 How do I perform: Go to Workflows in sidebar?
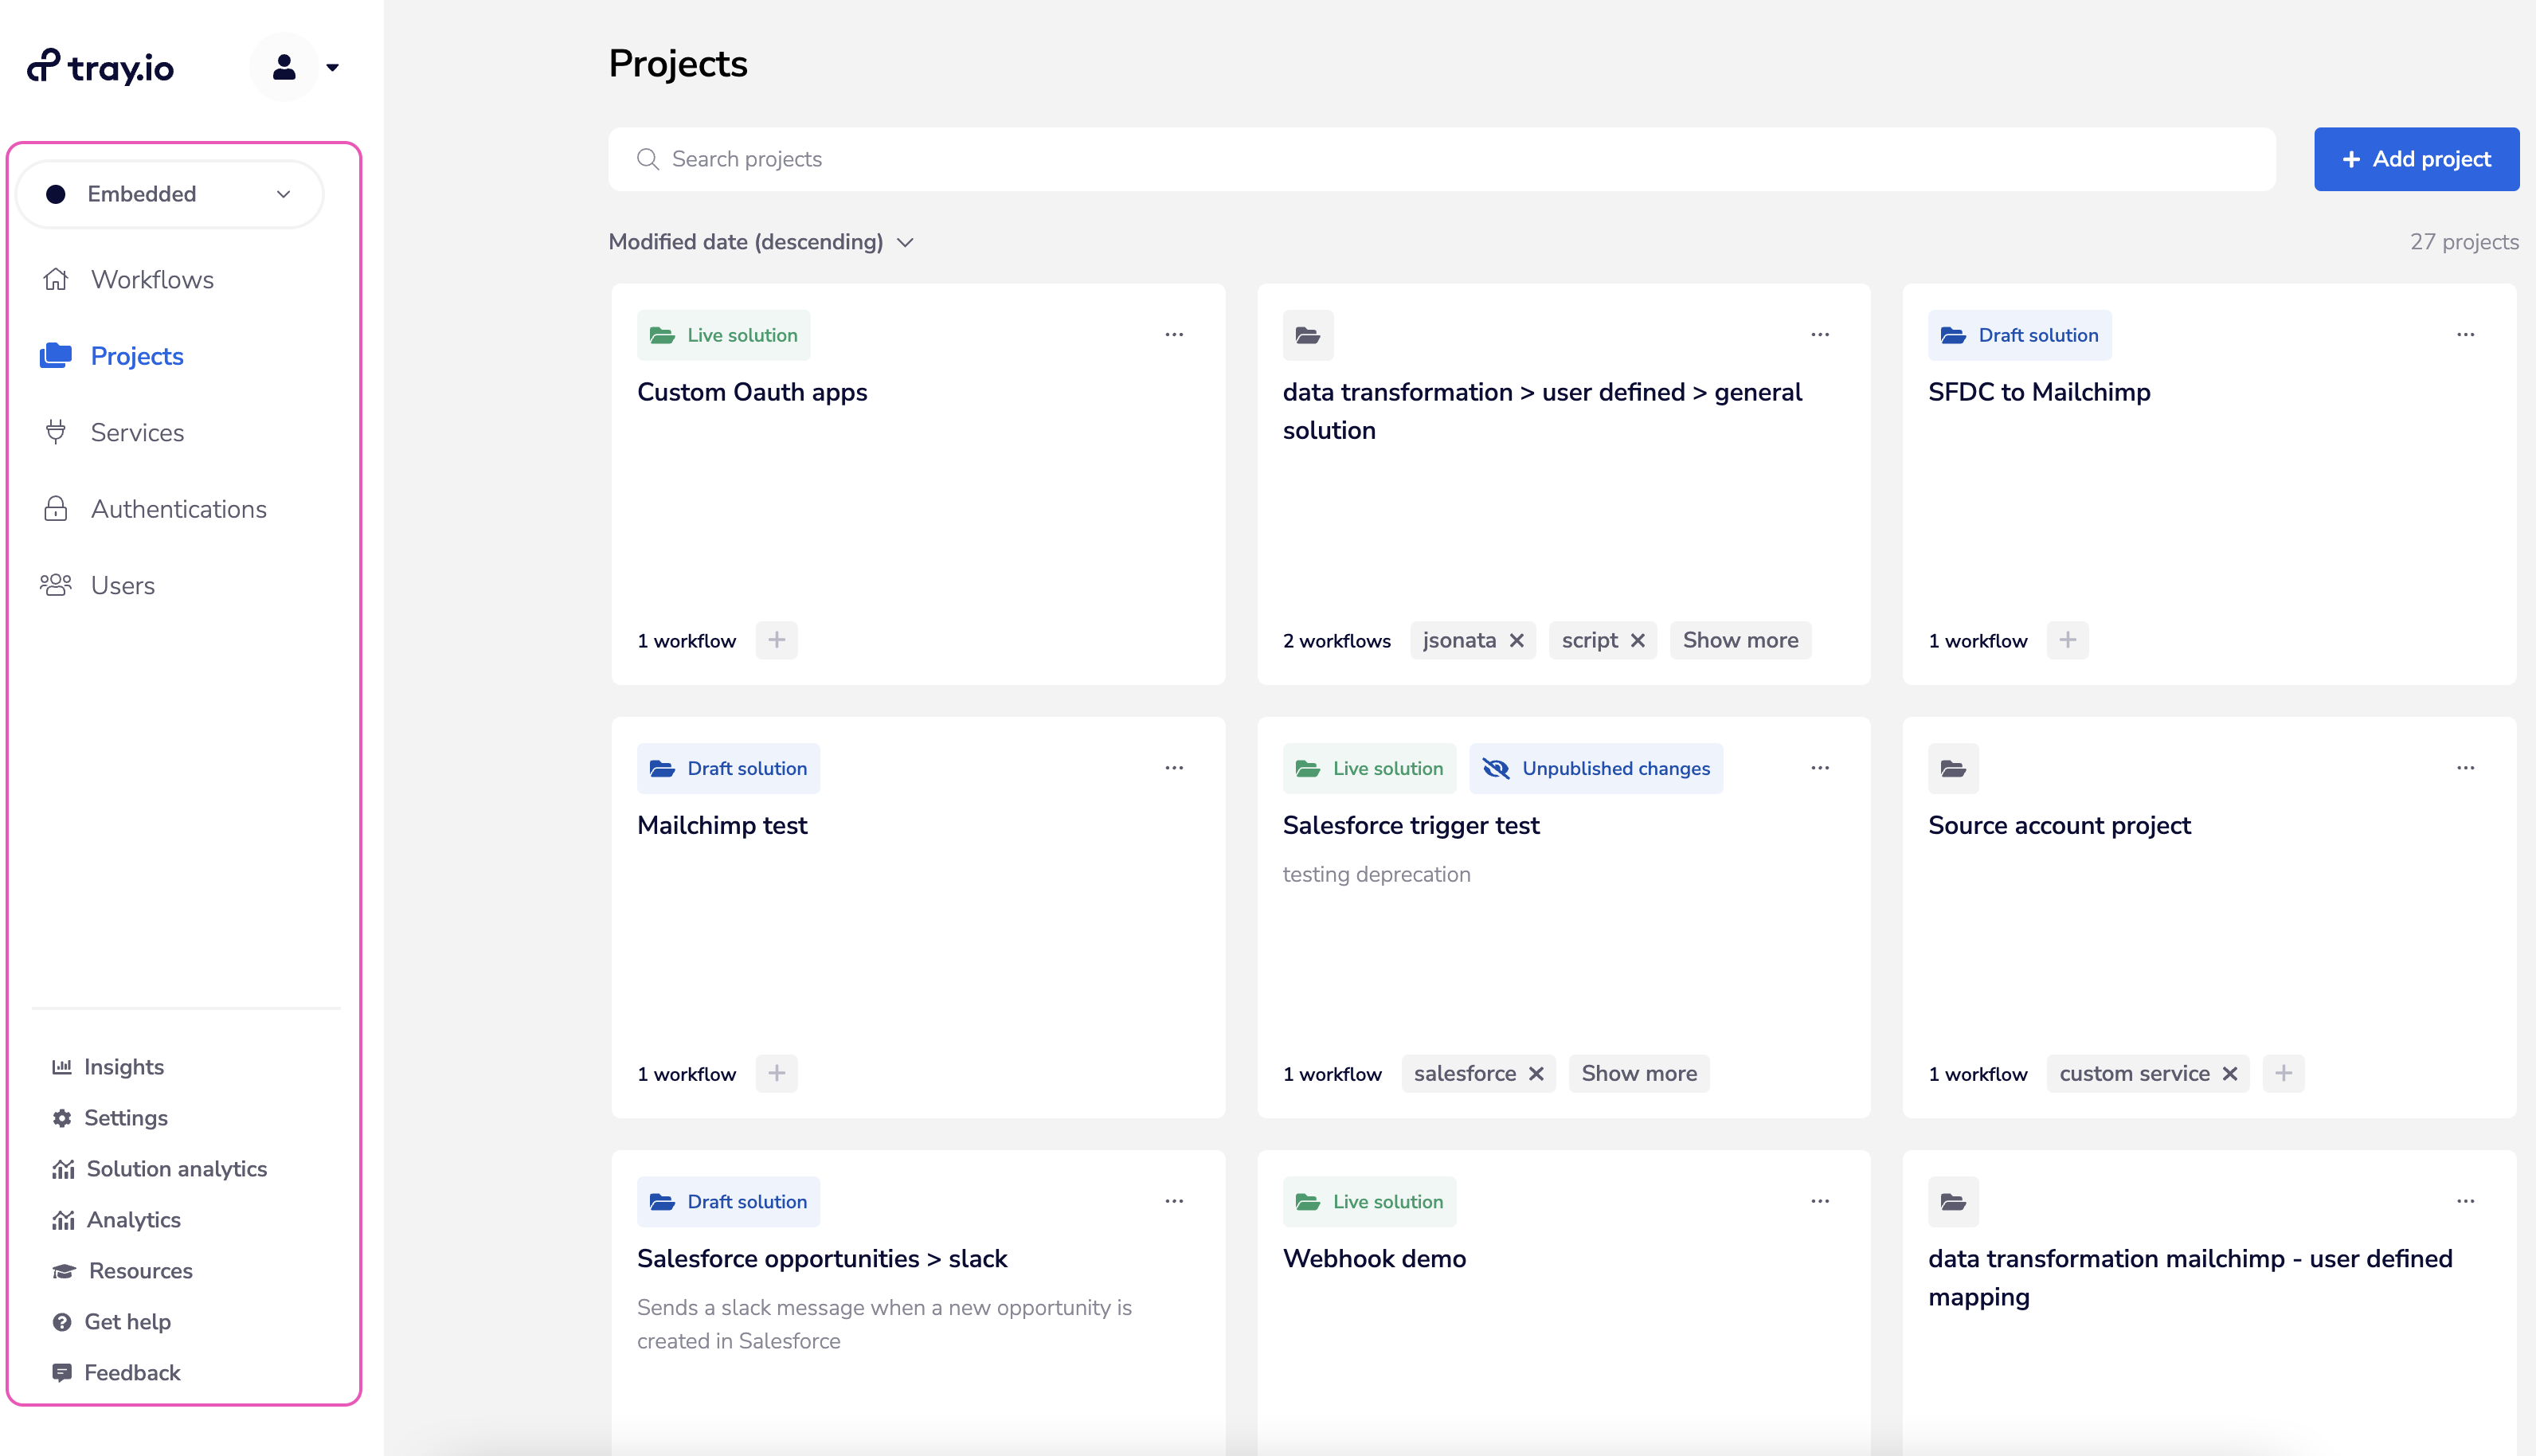coord(152,280)
